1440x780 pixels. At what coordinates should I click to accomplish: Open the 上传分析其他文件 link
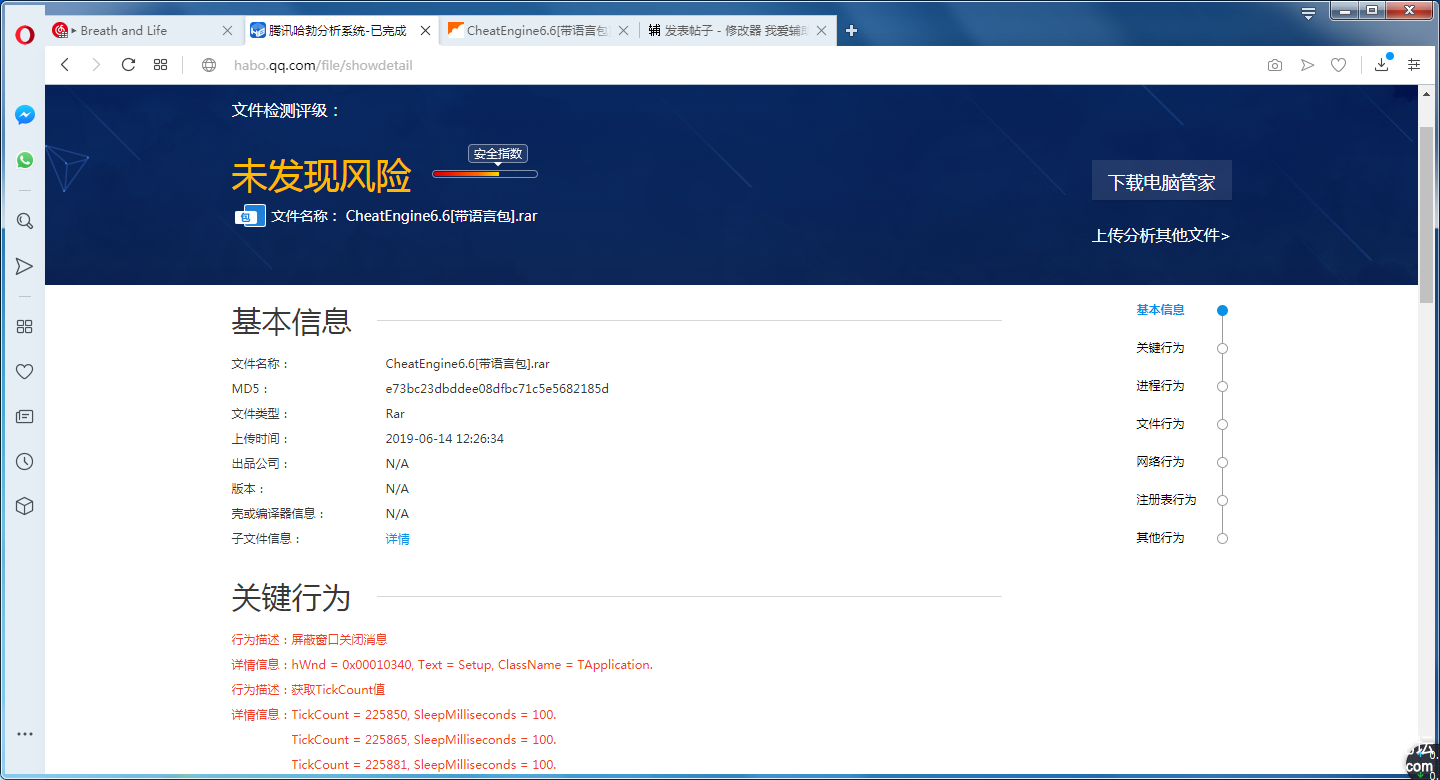1161,236
